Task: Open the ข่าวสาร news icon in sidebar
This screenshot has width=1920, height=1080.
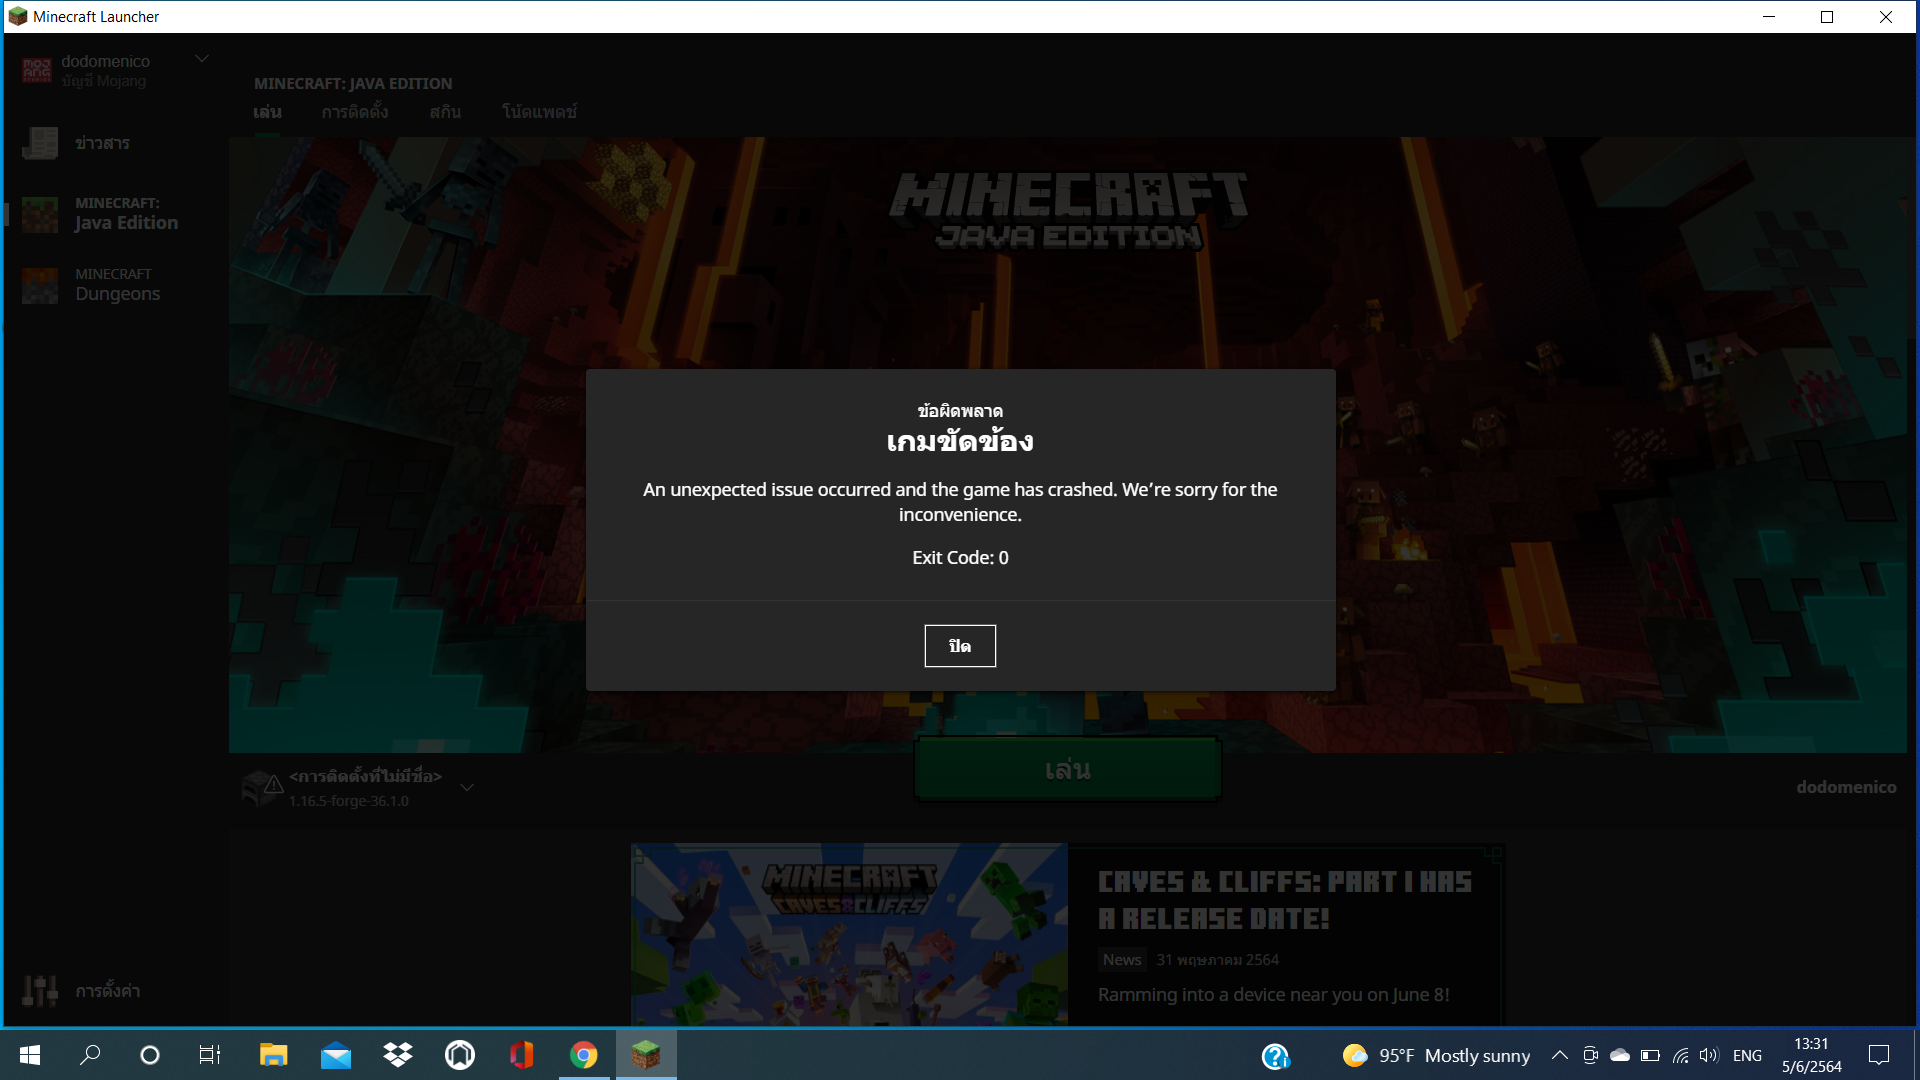Action: coord(40,143)
